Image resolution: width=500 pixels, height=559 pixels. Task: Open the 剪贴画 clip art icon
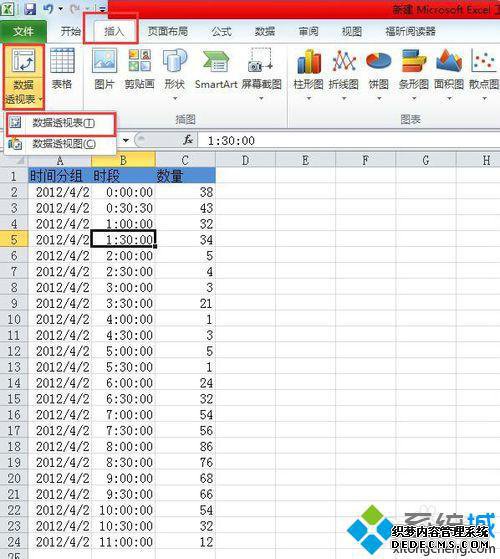139,68
